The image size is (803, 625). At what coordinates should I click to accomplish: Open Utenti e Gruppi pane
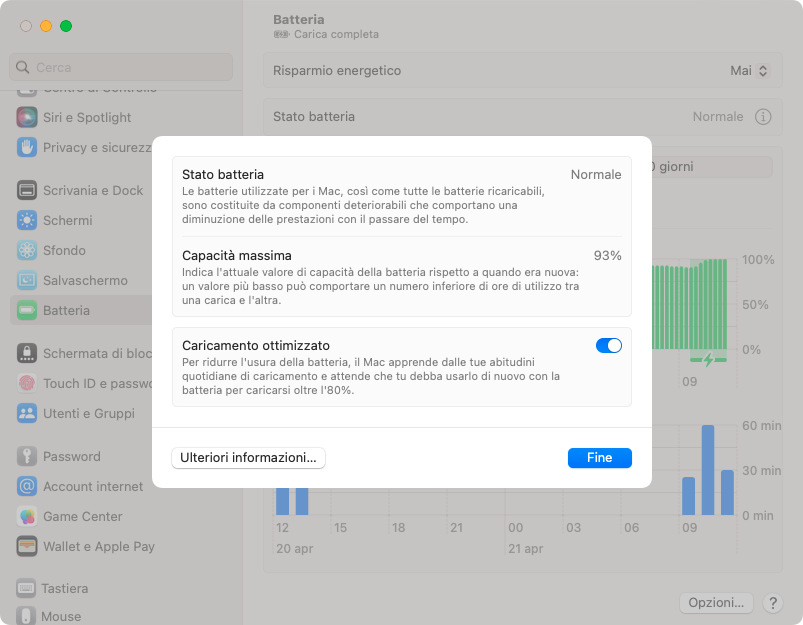click(89, 413)
